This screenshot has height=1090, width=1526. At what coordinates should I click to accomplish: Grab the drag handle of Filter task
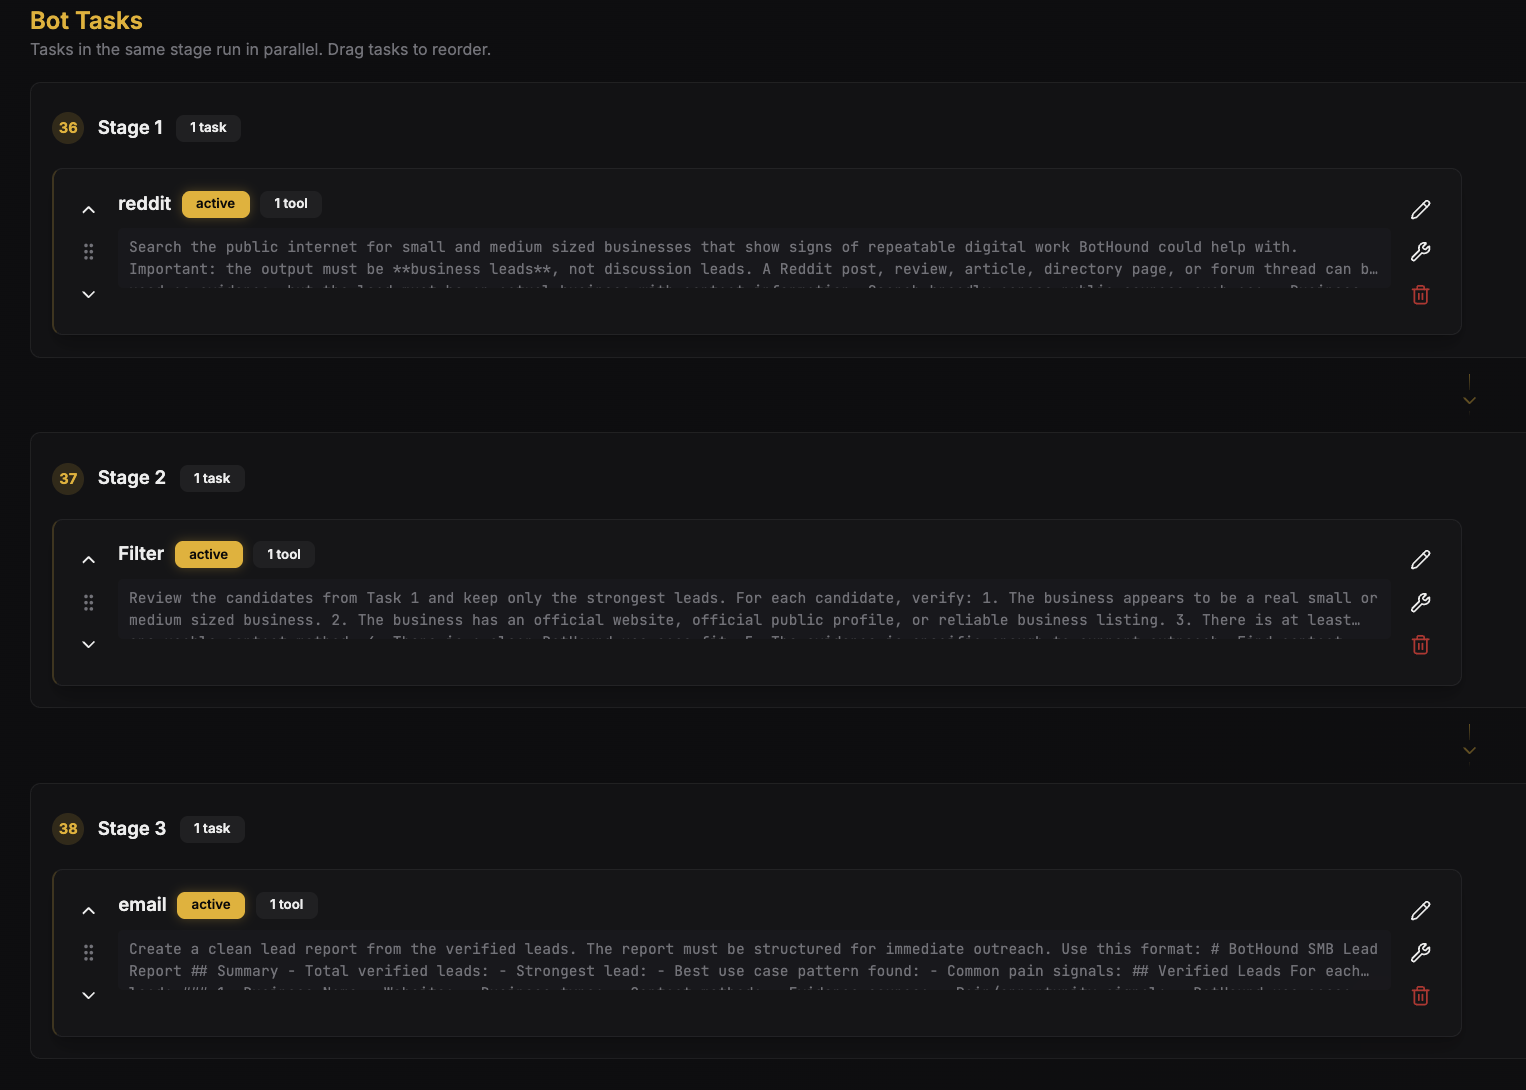click(x=89, y=602)
